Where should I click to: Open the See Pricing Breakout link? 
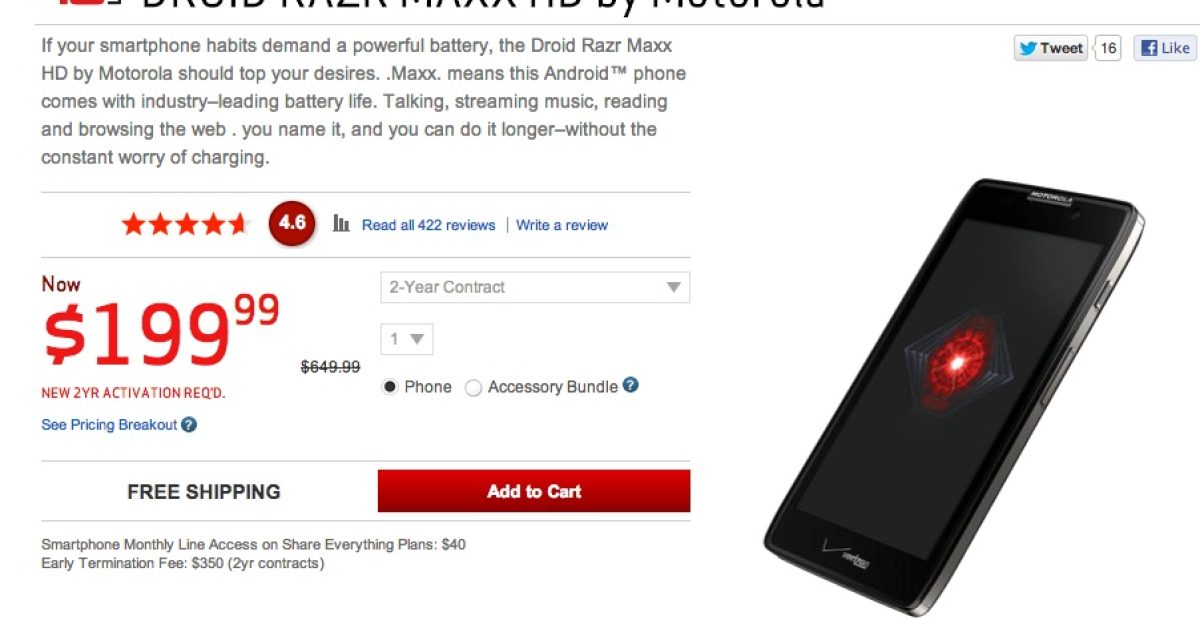pyautogui.click(x=109, y=425)
